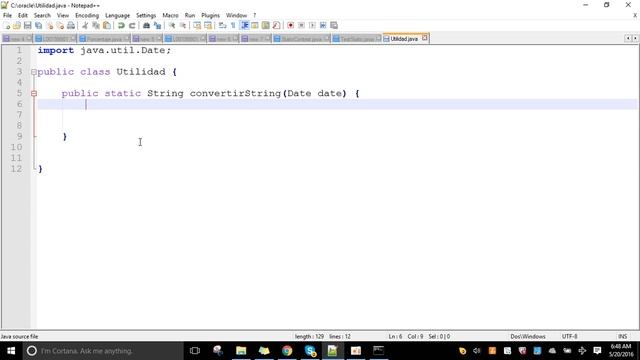Toggle show all characters pilcrow icon
The image size is (640, 360).
[233, 25]
